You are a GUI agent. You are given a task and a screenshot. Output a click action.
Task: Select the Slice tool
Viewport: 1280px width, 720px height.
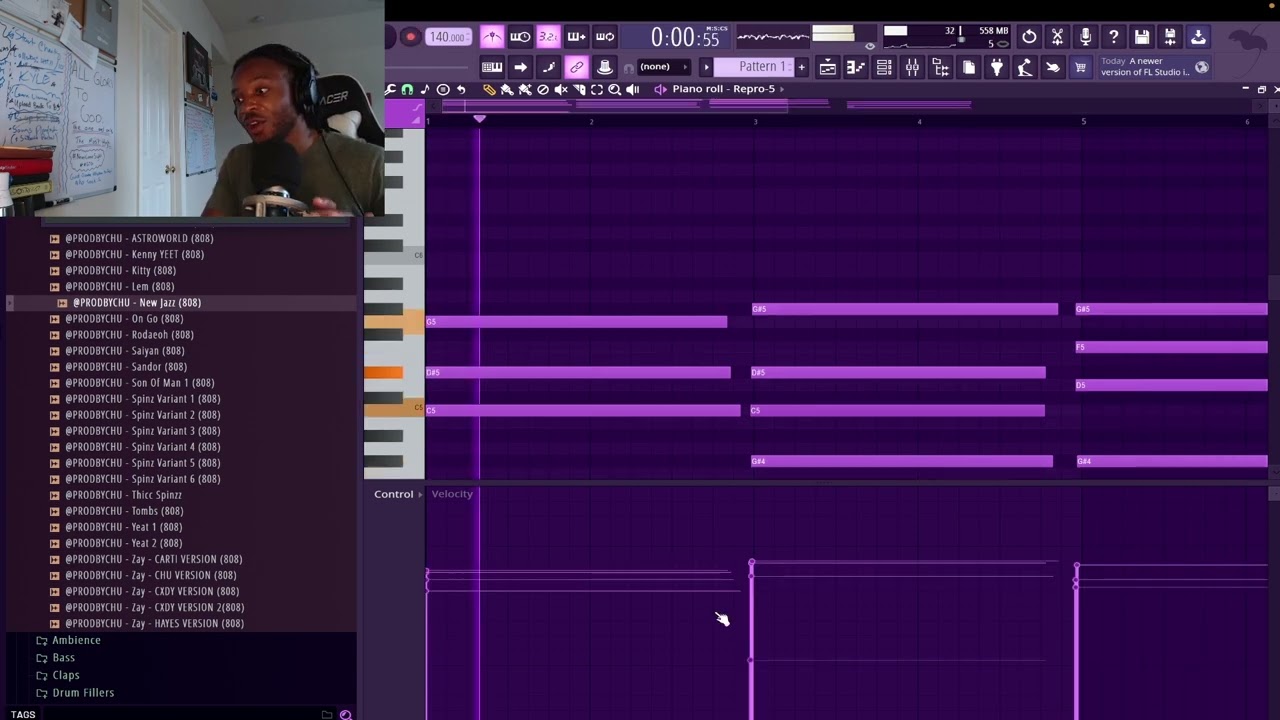[x=579, y=89]
